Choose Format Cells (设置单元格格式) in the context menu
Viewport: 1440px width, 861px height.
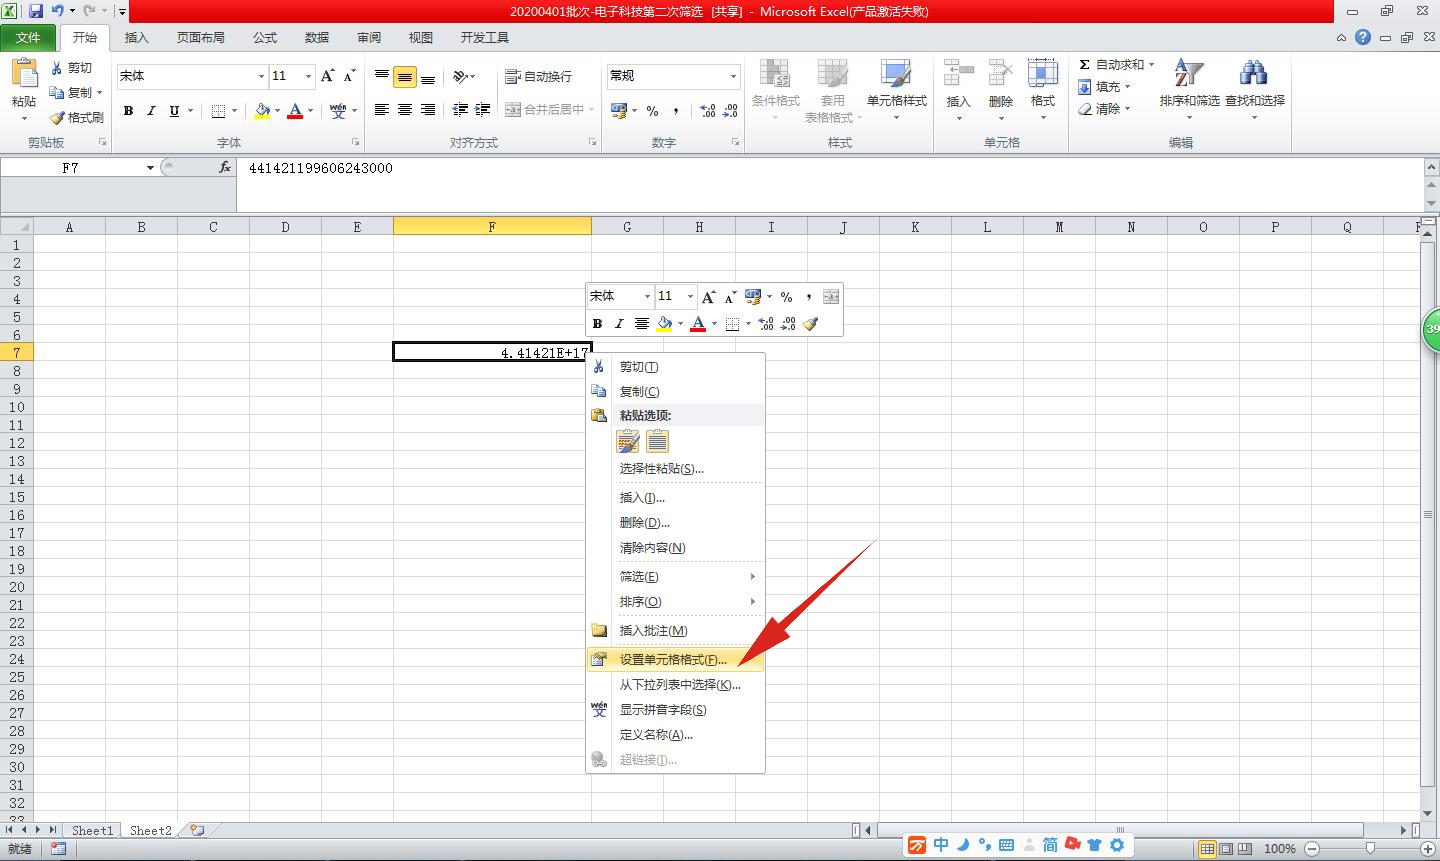675,660
